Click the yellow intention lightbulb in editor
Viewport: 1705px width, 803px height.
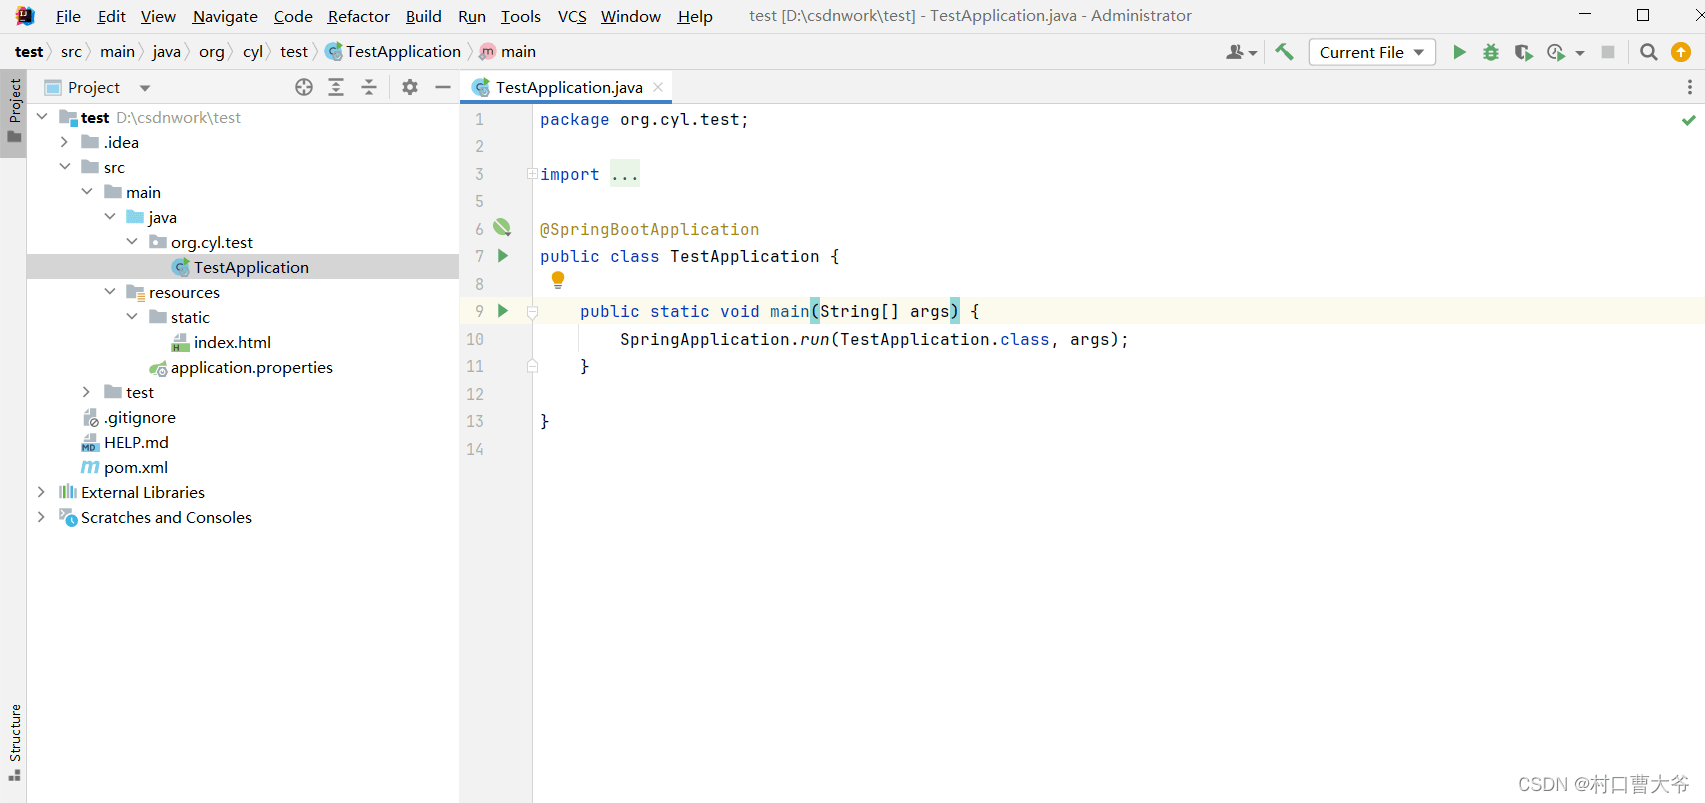558,280
